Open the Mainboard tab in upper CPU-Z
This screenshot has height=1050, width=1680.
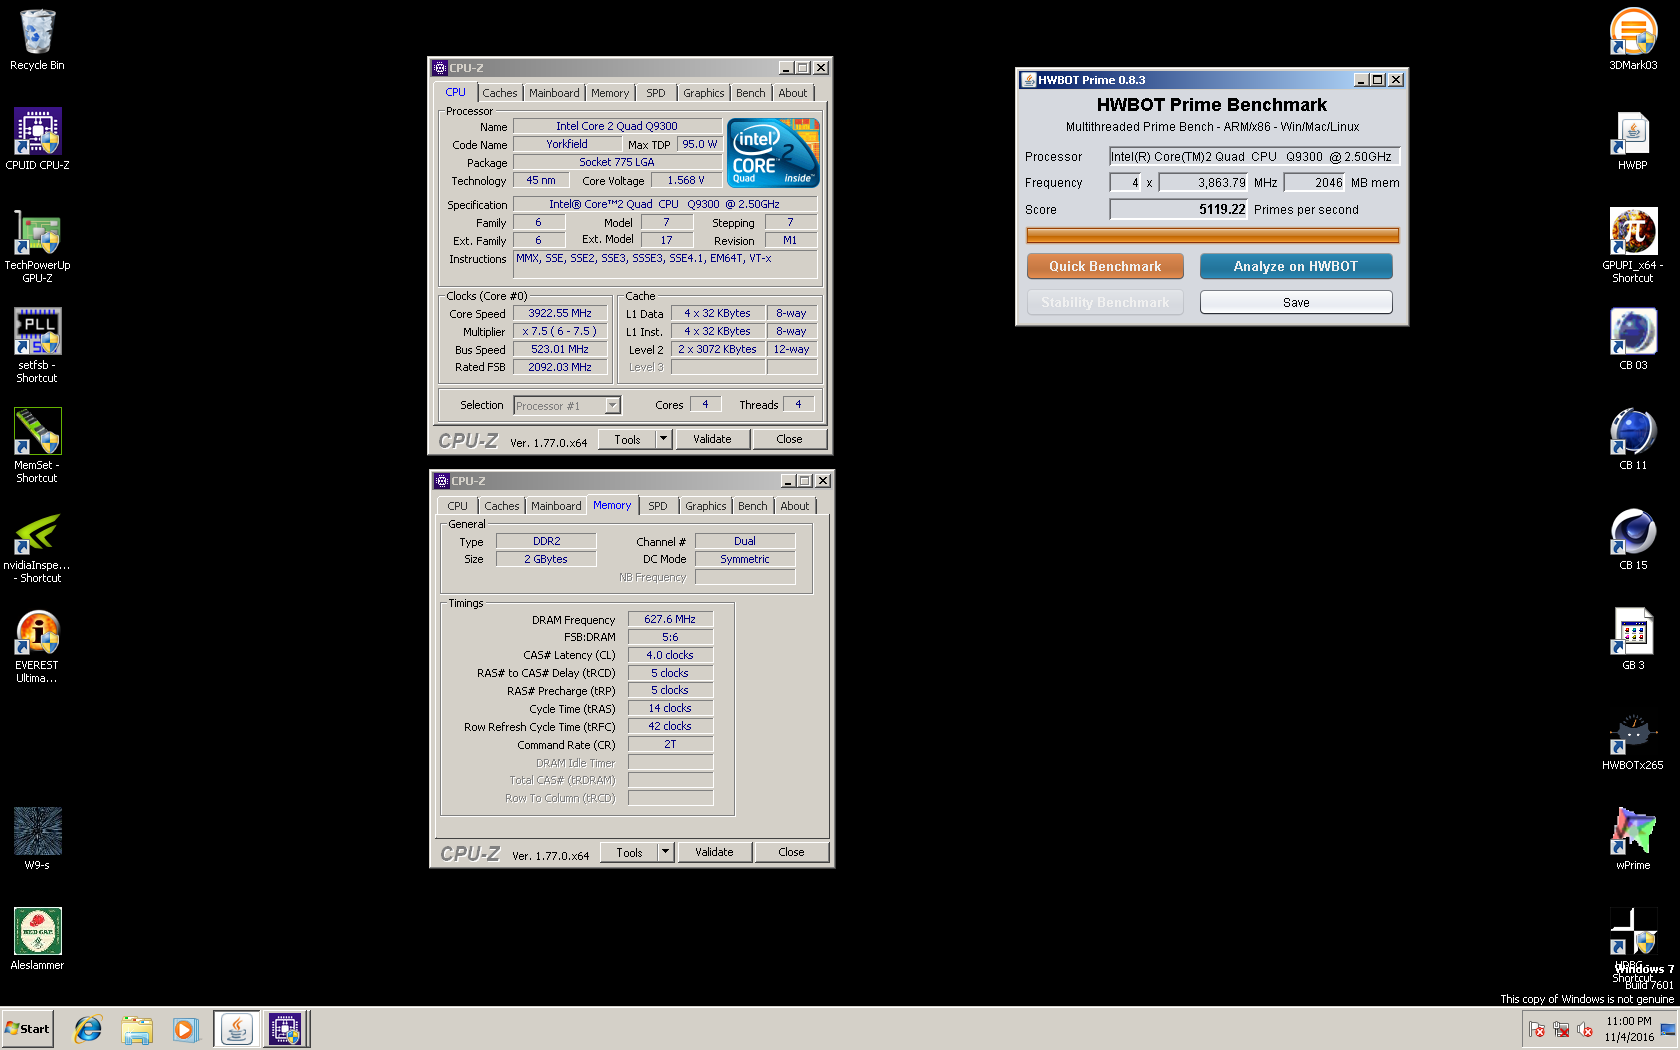[554, 93]
